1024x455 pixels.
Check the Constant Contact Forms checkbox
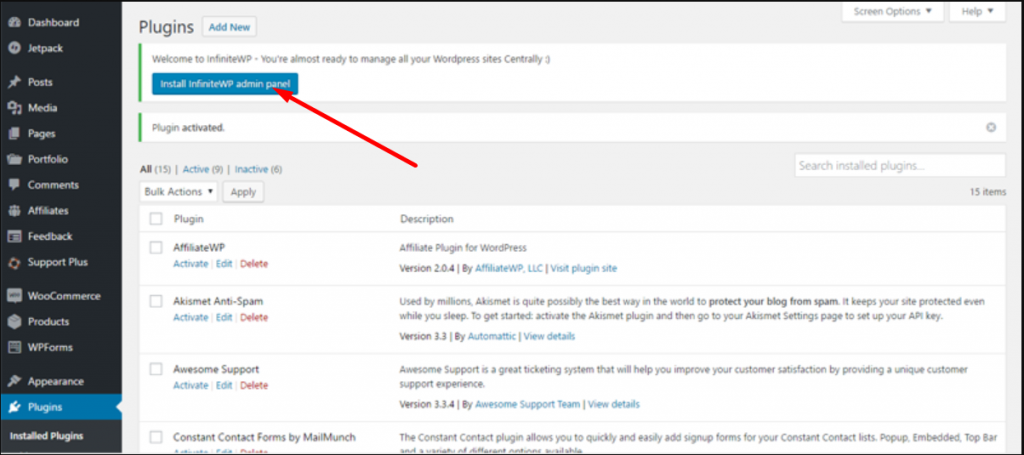coord(155,437)
